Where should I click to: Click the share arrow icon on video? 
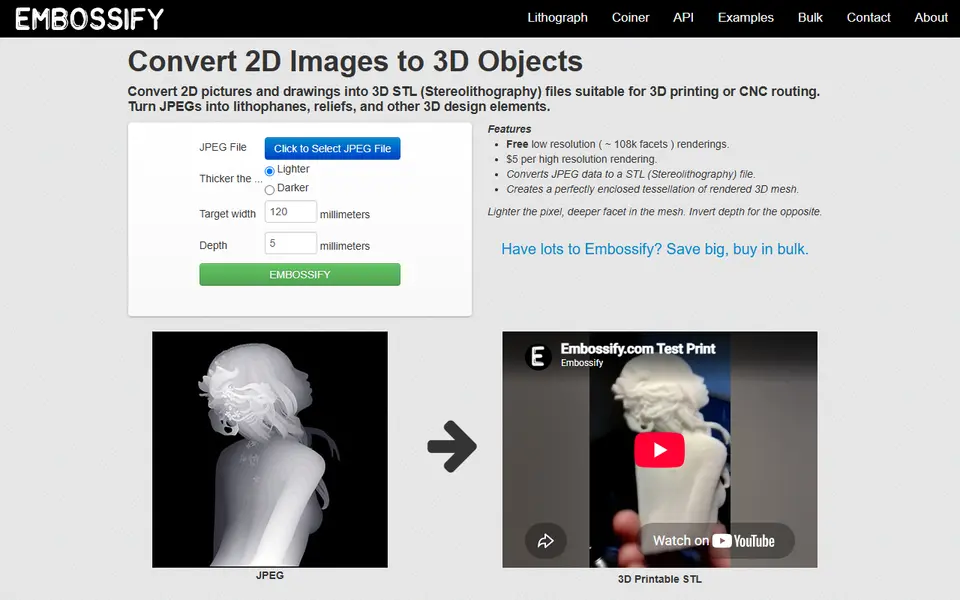[546, 541]
